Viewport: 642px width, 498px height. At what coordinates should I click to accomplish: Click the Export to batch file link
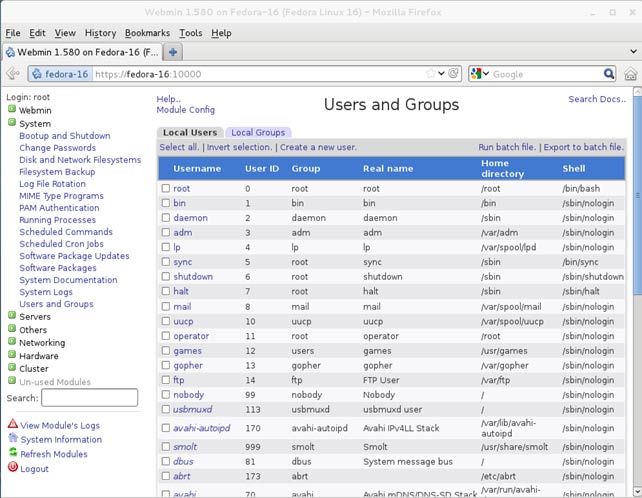point(584,147)
